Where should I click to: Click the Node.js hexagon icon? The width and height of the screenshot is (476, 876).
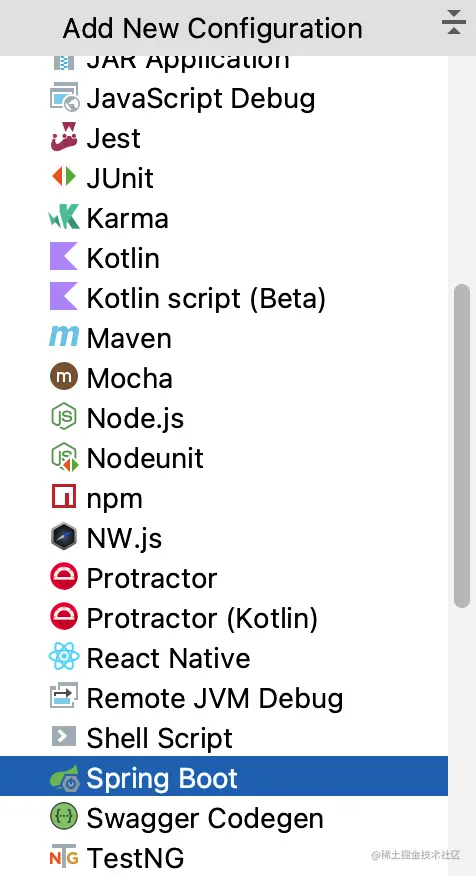[x=64, y=417]
